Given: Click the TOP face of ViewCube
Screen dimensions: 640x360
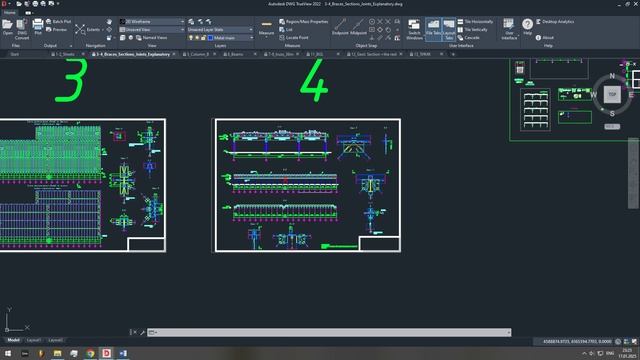Looking at the screenshot, I should (x=612, y=94).
